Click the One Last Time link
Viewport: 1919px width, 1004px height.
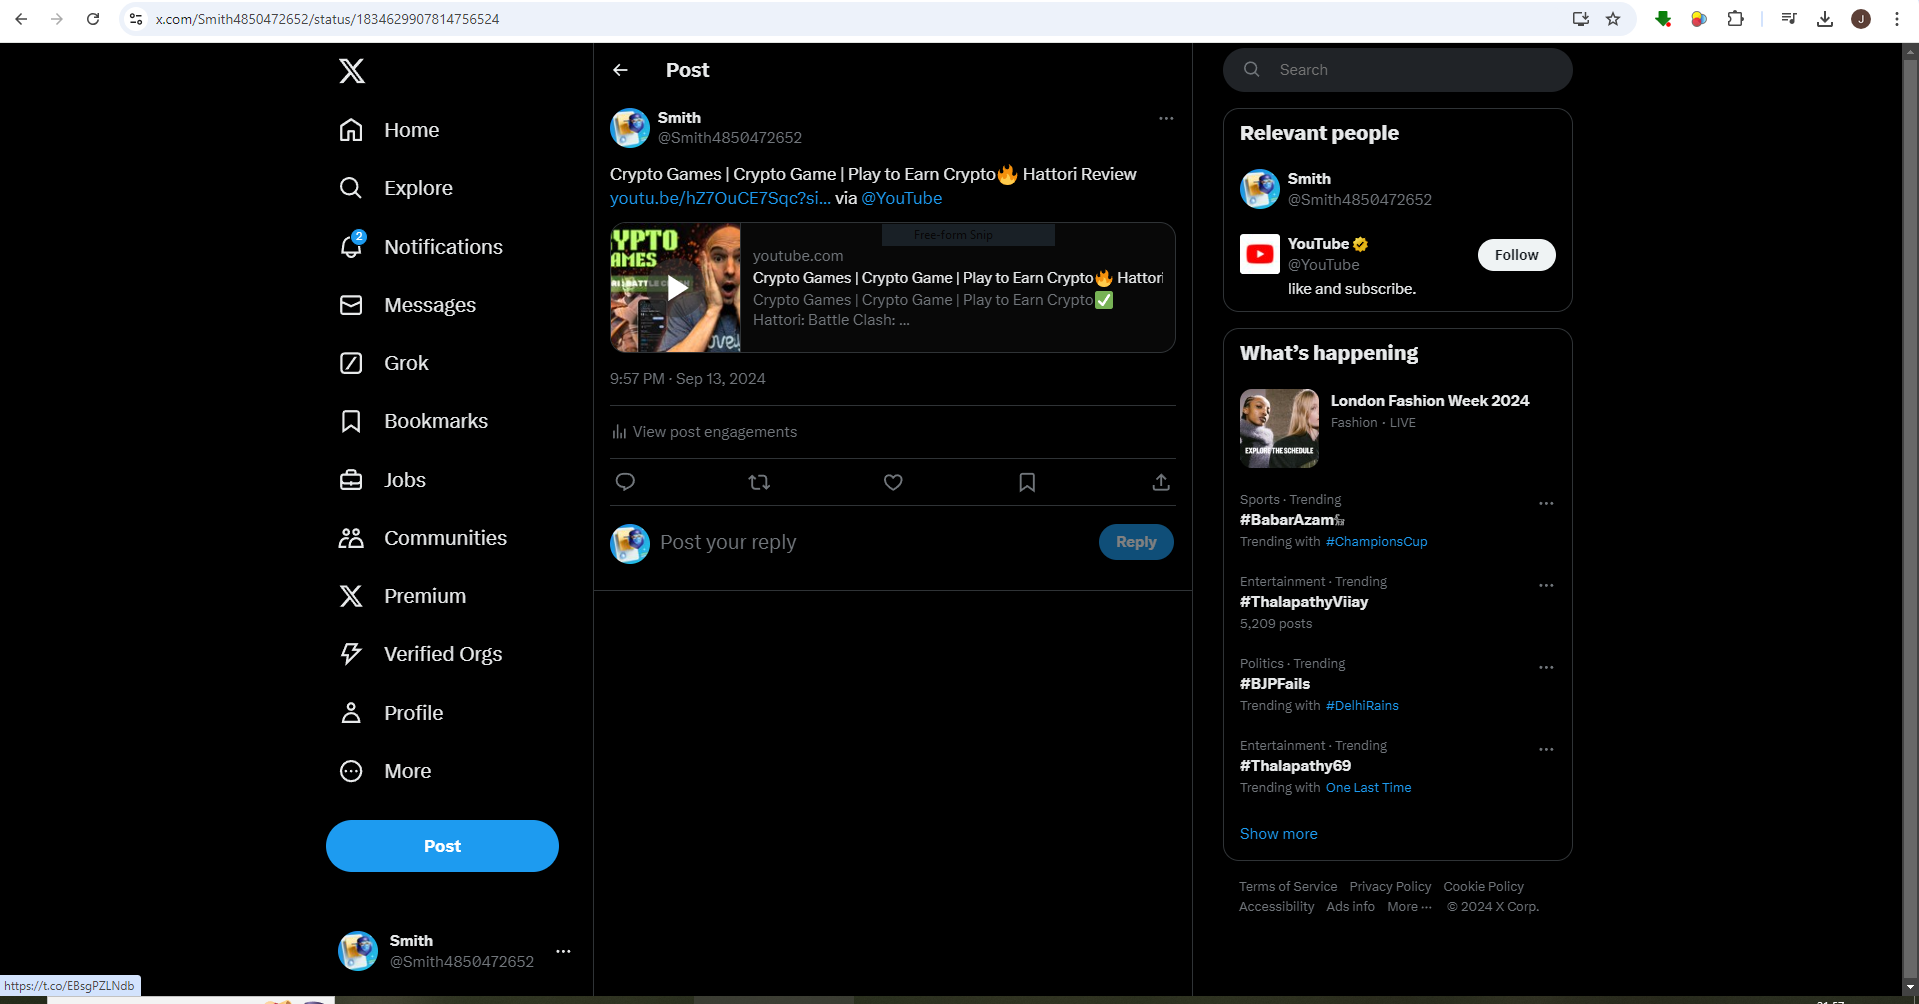click(x=1368, y=788)
